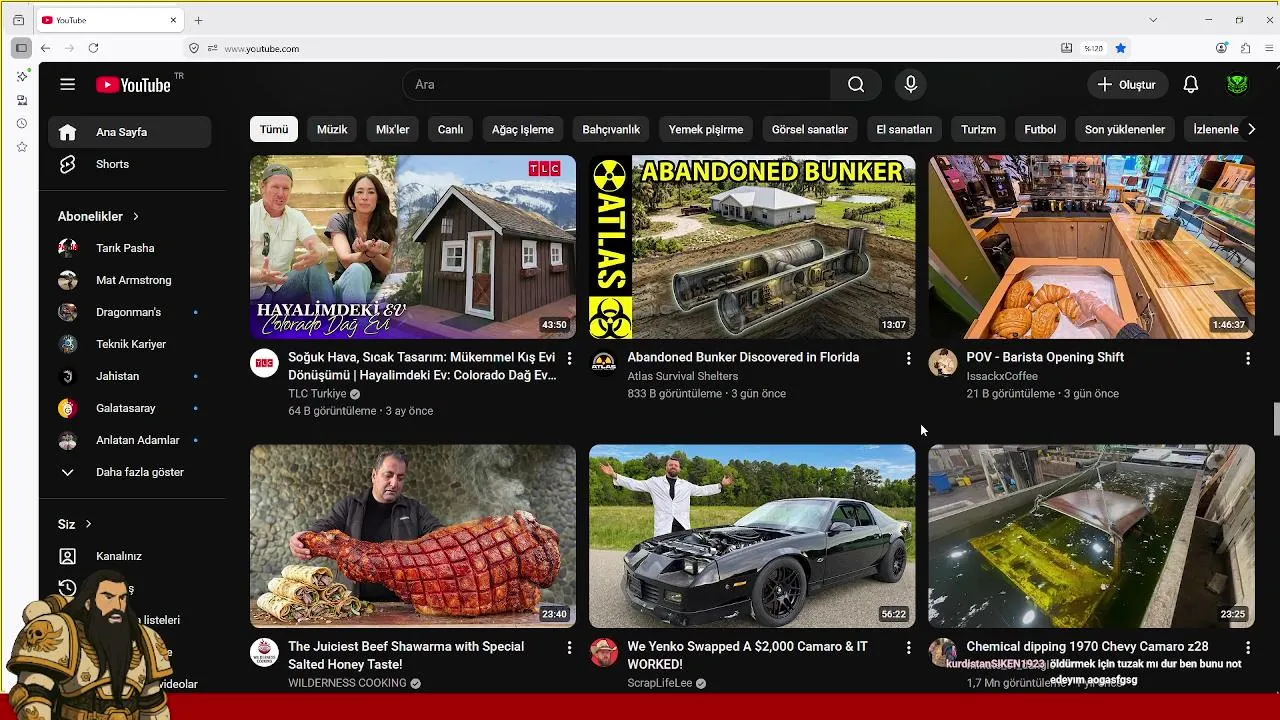Click the browser bookmark star icon

[1120, 48]
